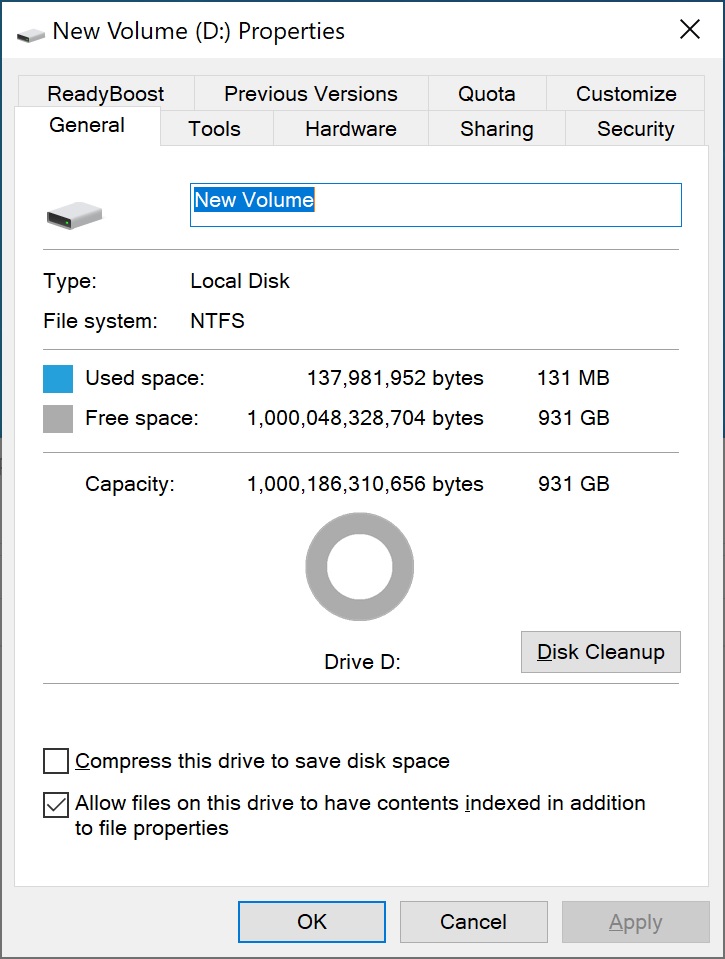Click the large disk drive icon
The height and width of the screenshot is (959, 725).
point(75,215)
